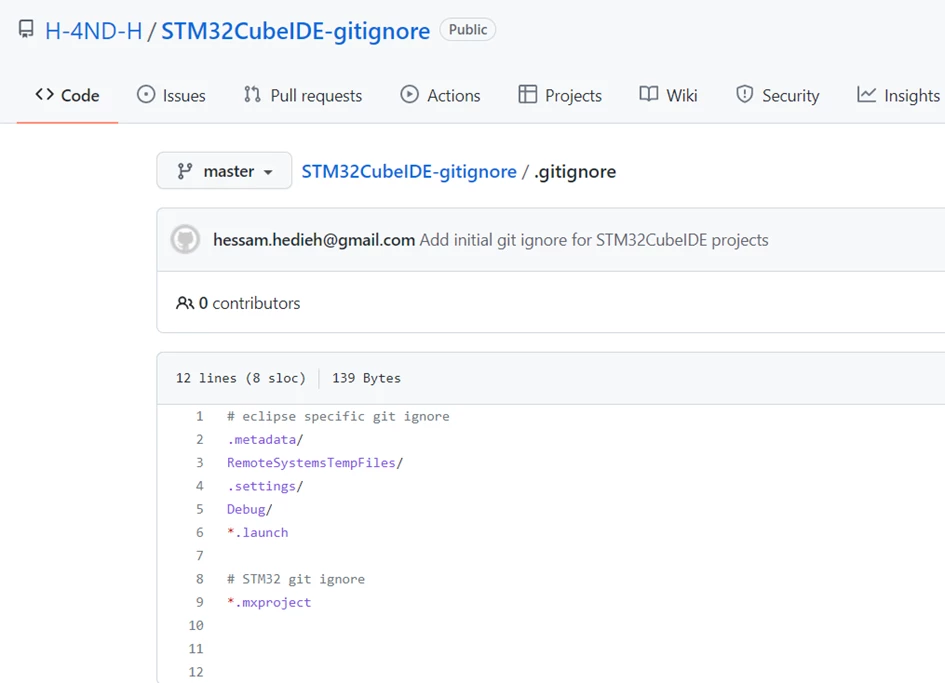
Task: Click STM32CubeIDE-gitignore breadcrumb link
Action: pyautogui.click(x=409, y=172)
